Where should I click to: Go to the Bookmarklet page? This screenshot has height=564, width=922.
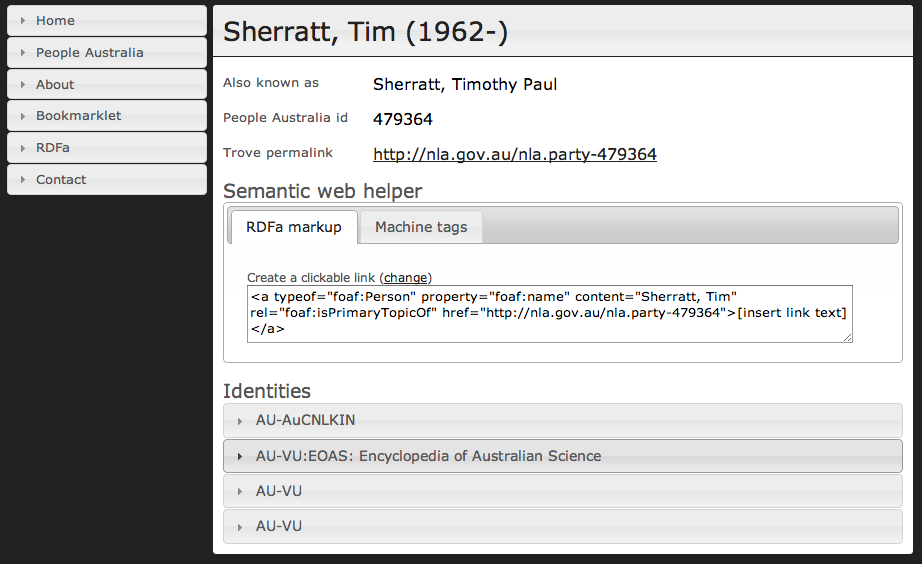[107, 116]
